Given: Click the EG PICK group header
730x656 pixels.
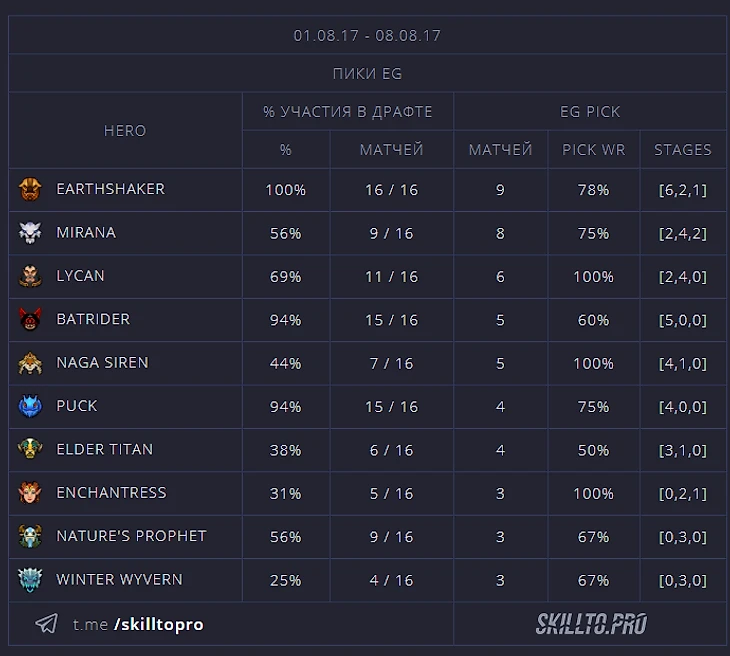Looking at the screenshot, I should [590, 112].
